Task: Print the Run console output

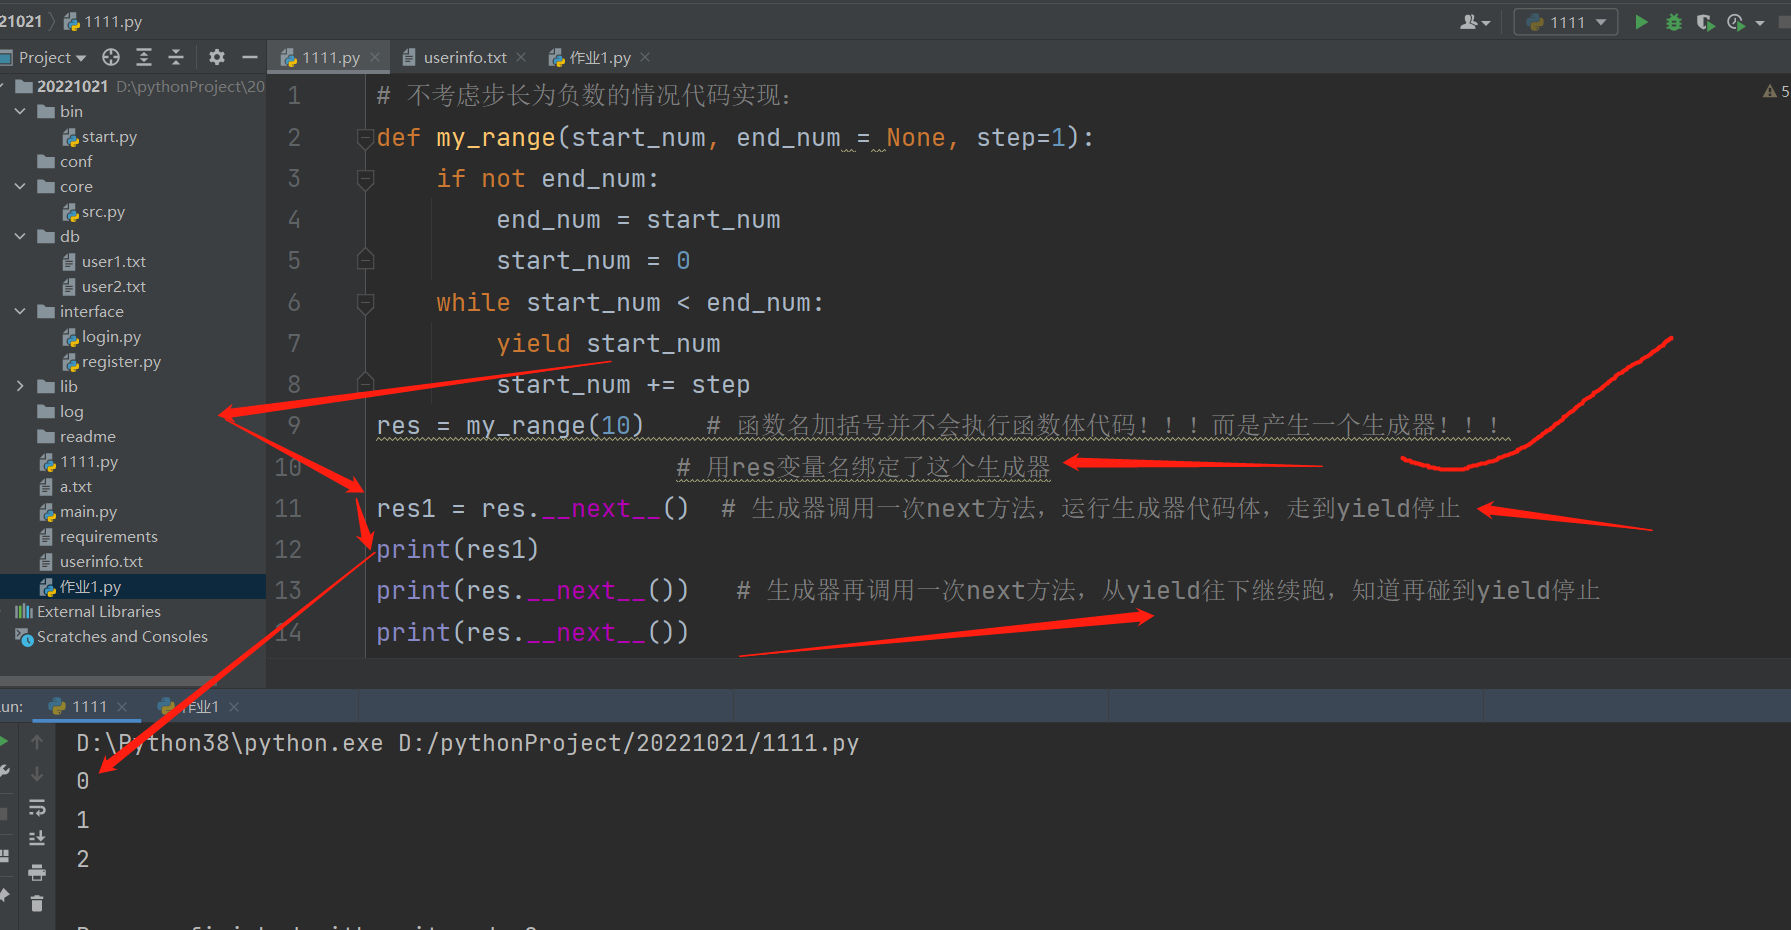Action: [x=37, y=872]
